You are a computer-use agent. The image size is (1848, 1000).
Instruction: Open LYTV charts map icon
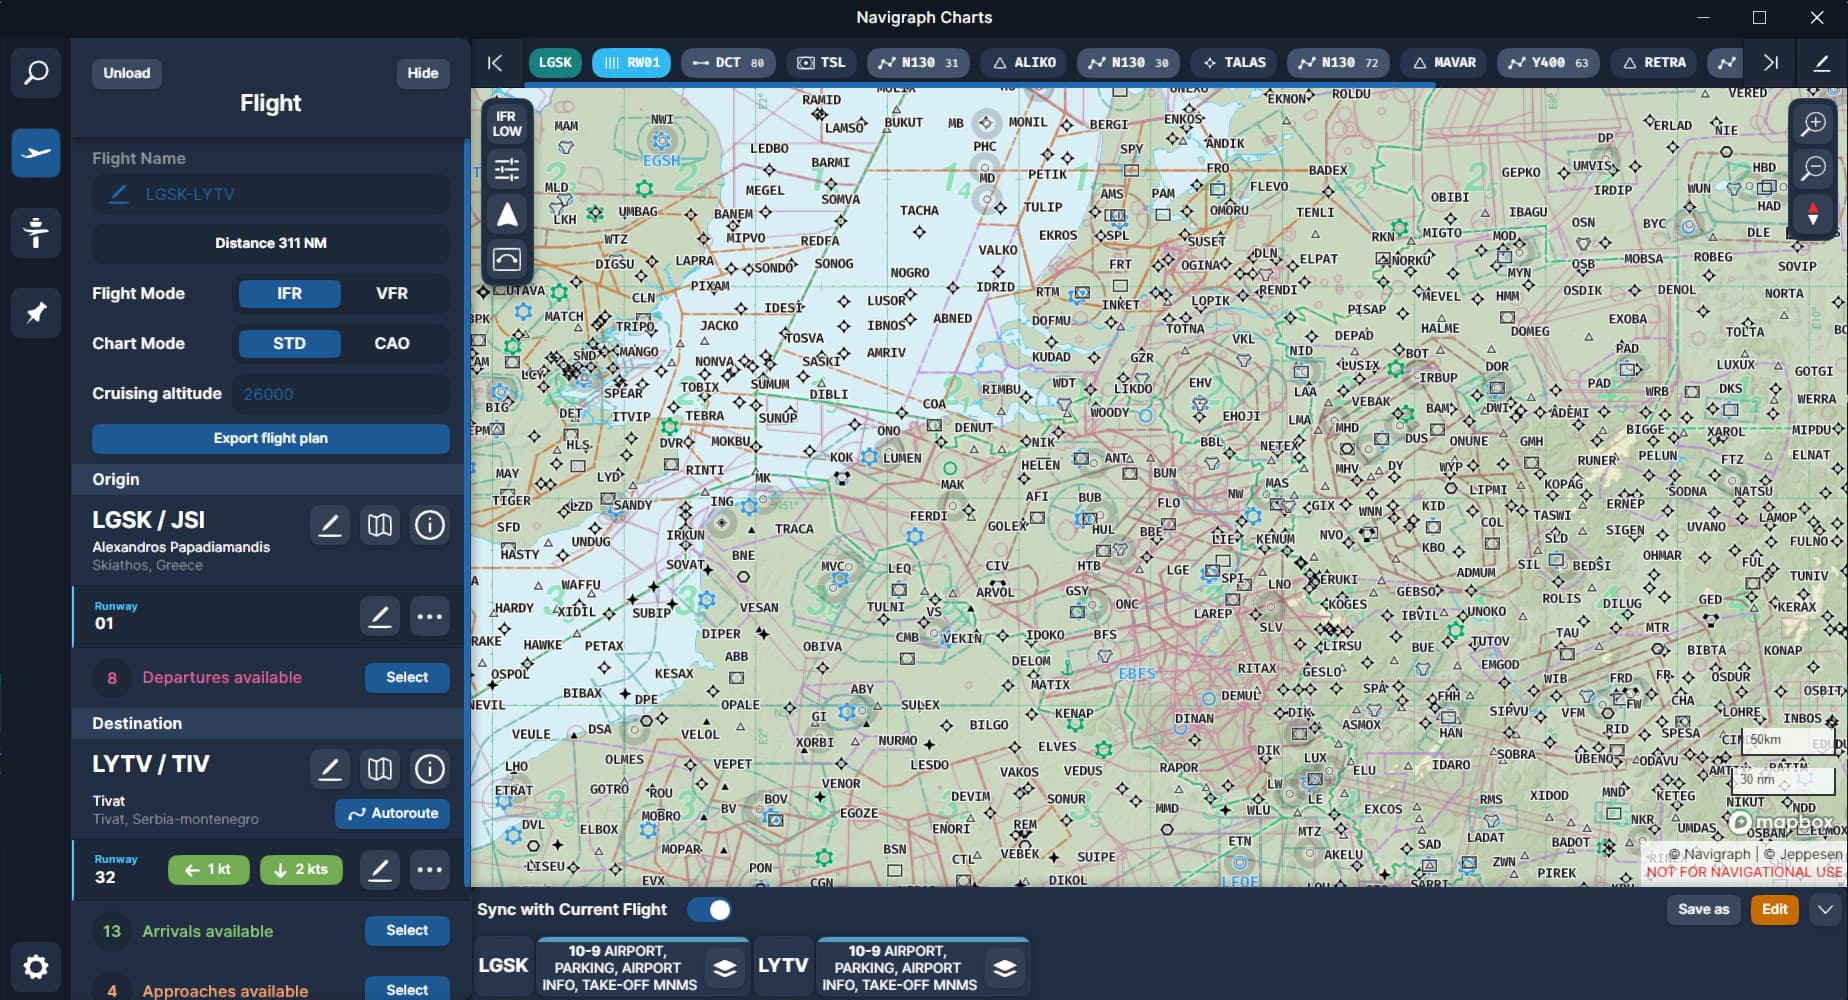pyautogui.click(x=380, y=769)
